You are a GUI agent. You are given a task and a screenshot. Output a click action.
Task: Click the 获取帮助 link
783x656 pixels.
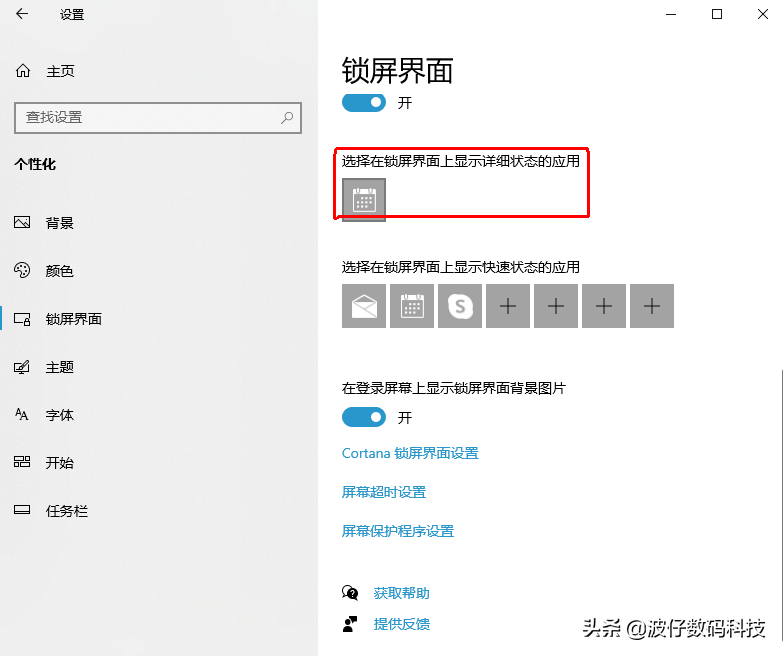click(x=401, y=593)
